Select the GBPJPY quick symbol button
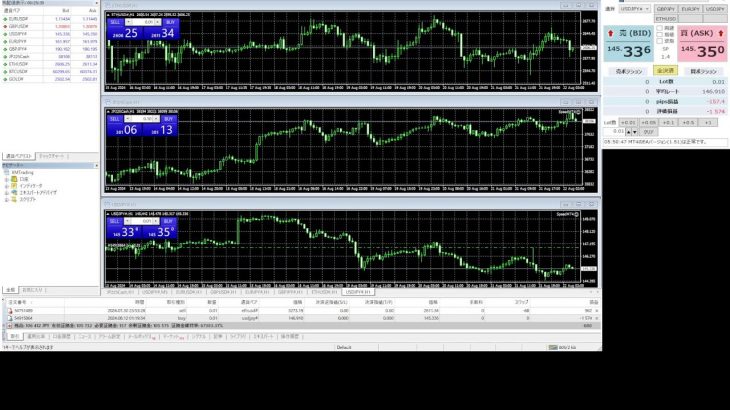730x410 pixels. pyautogui.click(x=666, y=8)
